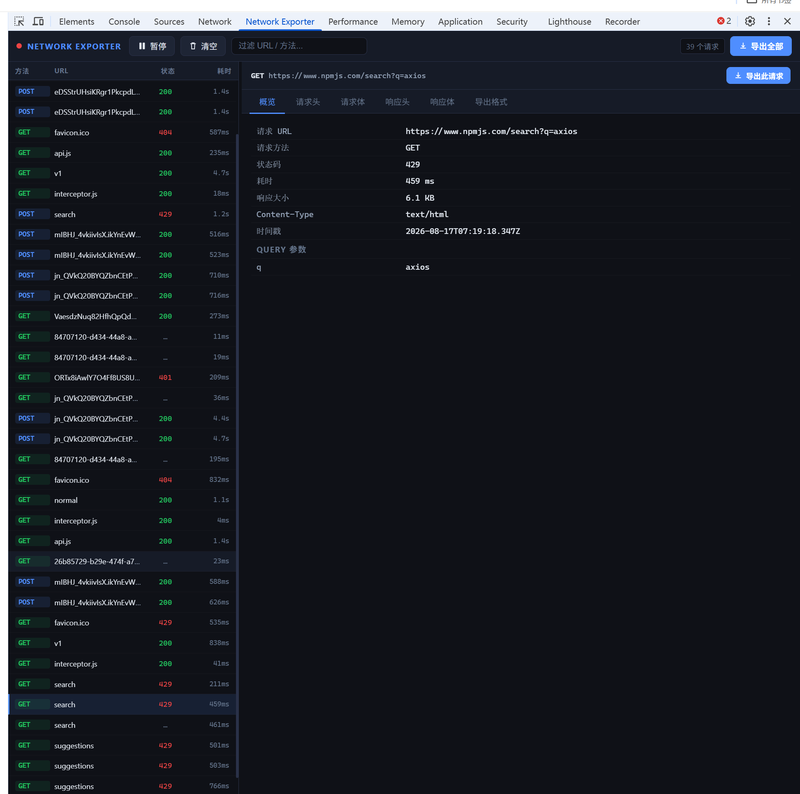Screen dimensions: 800x794
Task: Select the POST mlBHJ row taking 626ms
Action: (x=122, y=602)
